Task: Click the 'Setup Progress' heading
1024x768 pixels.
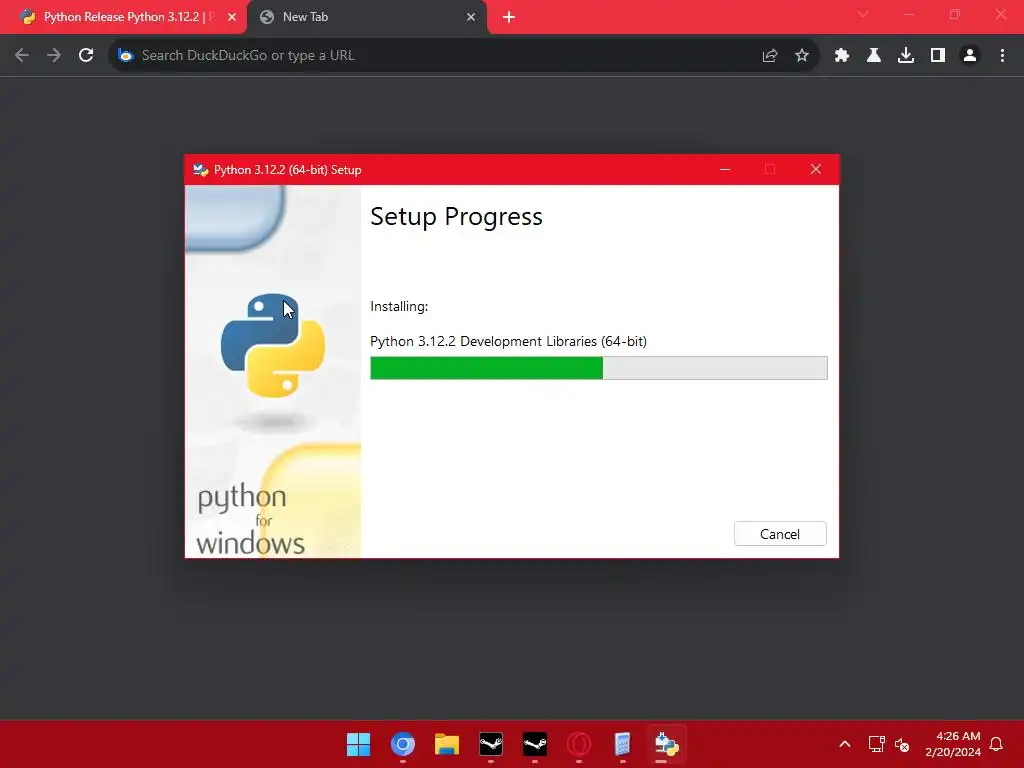Action: 456,216
